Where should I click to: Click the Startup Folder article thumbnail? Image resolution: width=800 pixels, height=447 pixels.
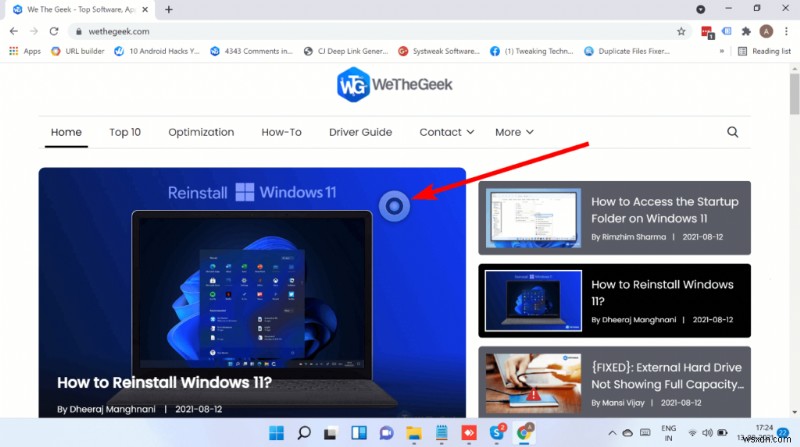533,218
